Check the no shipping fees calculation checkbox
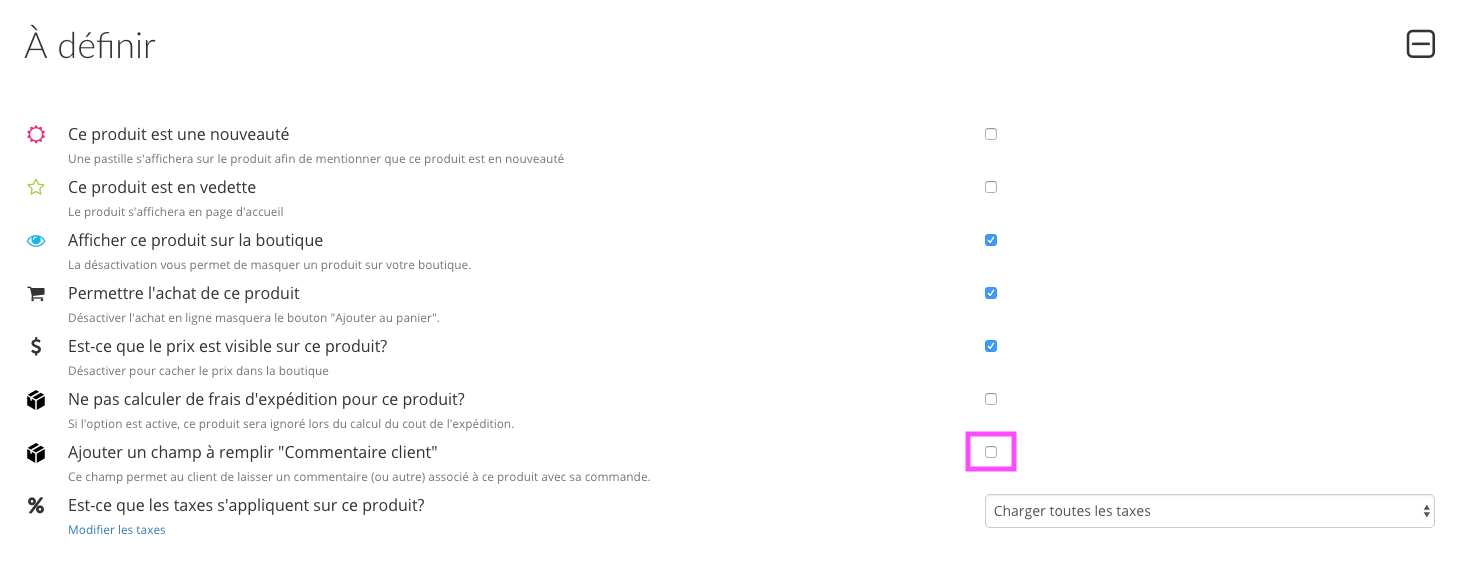The width and height of the screenshot is (1469, 573). pos(991,399)
